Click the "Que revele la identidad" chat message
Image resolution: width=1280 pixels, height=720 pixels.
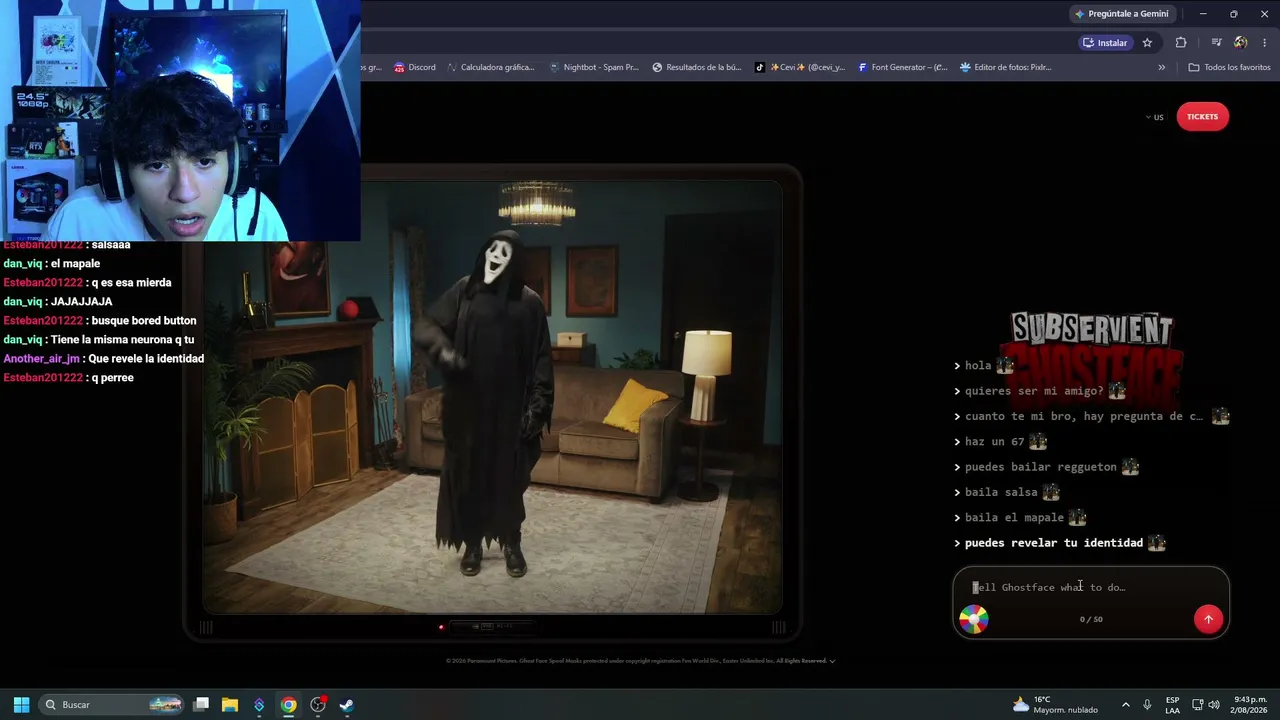(104, 359)
